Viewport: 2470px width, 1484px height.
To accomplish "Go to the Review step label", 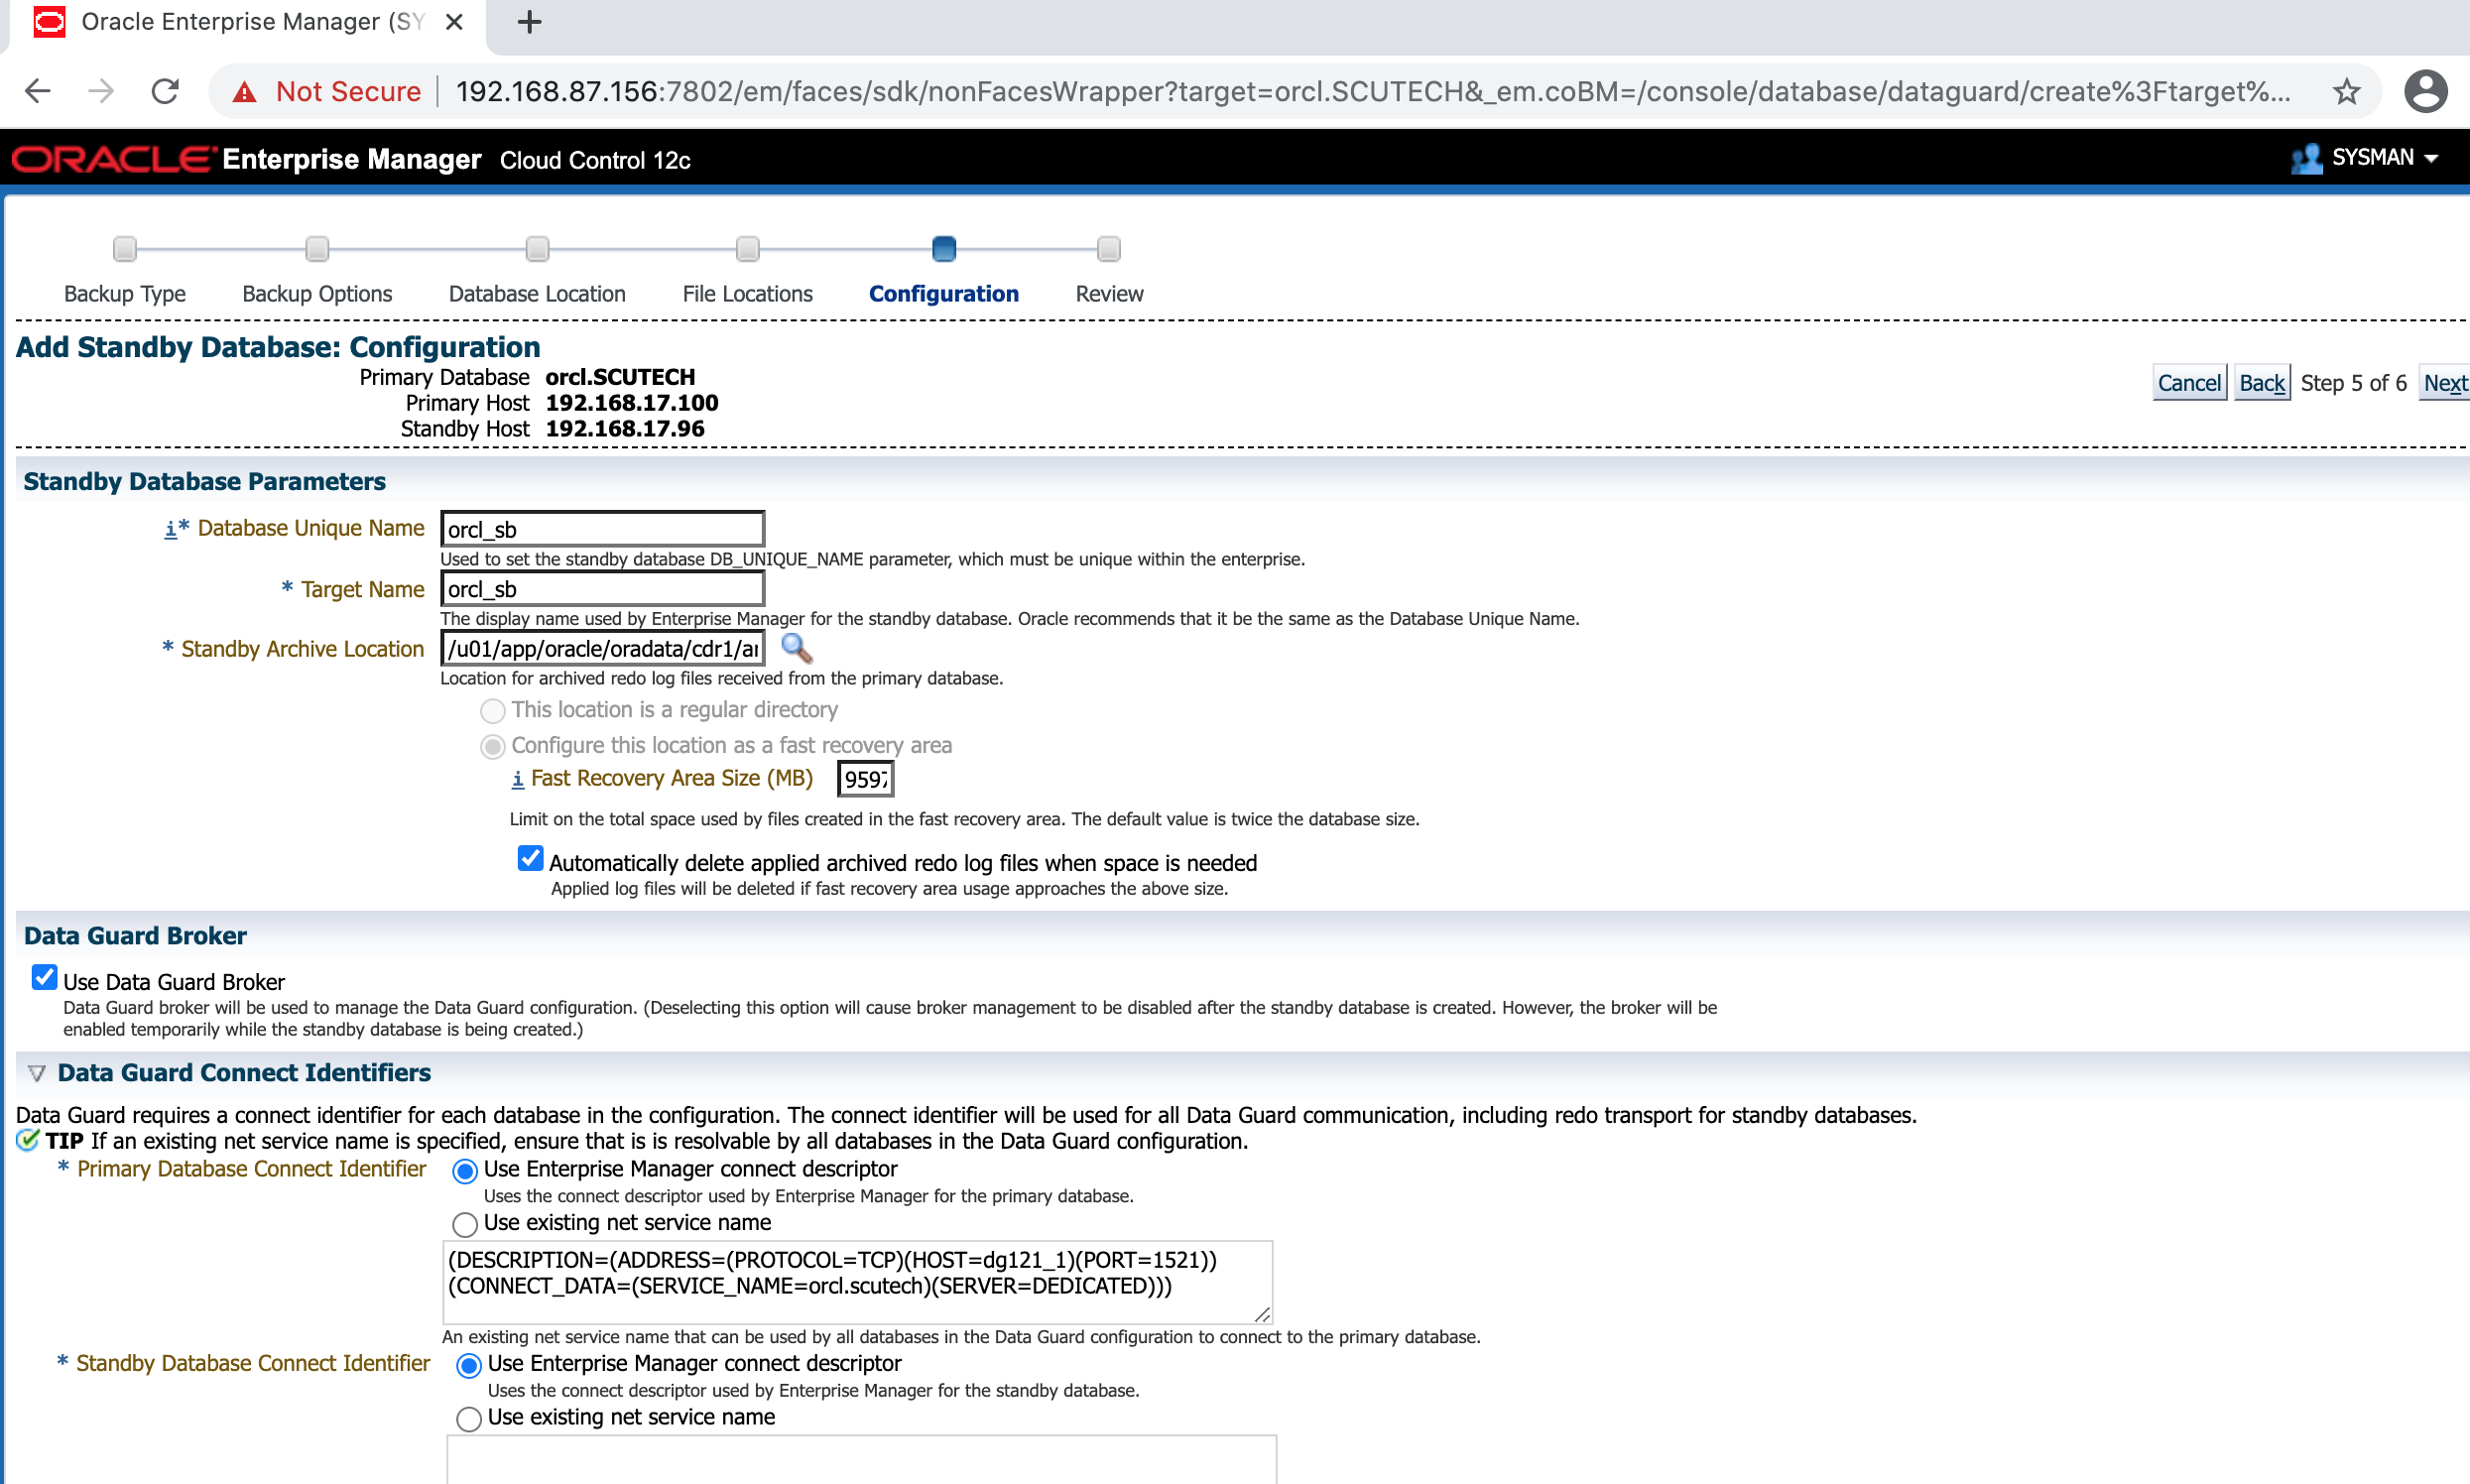I will point(1109,294).
